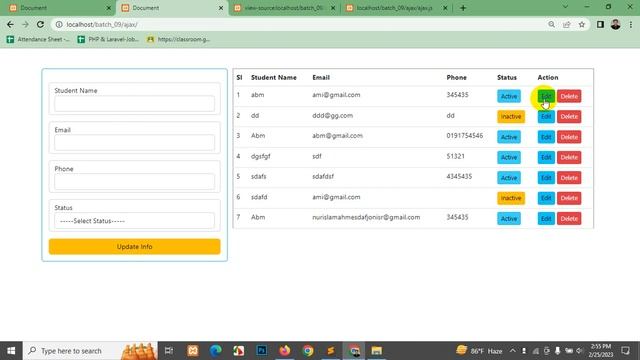
Task: Focus the Email input field
Action: [x=134, y=143]
